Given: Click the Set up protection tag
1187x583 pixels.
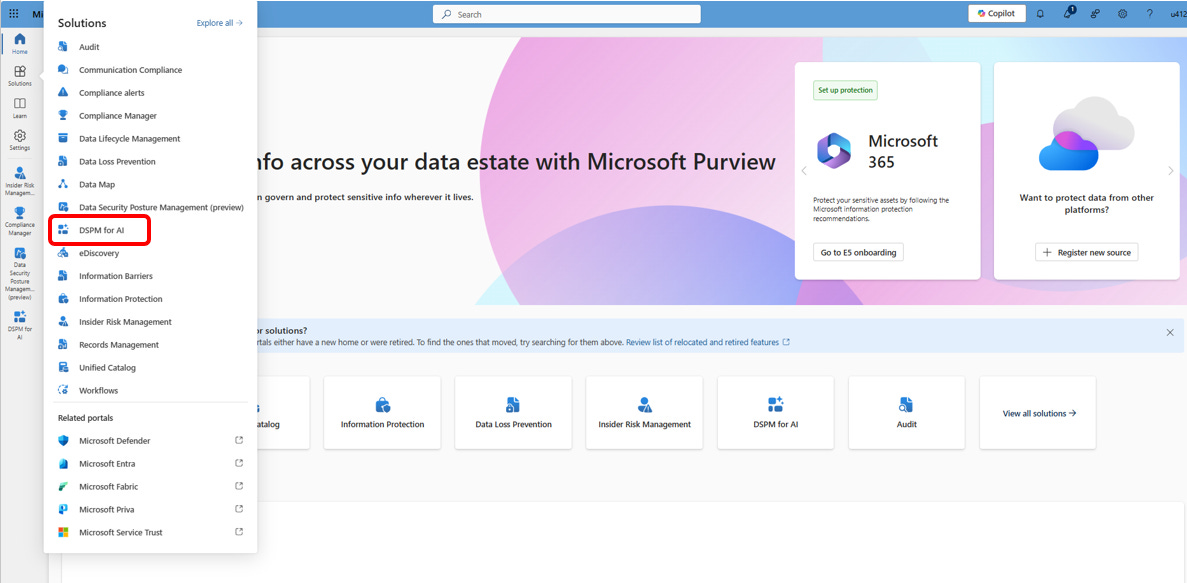Looking at the screenshot, I should [x=846, y=90].
